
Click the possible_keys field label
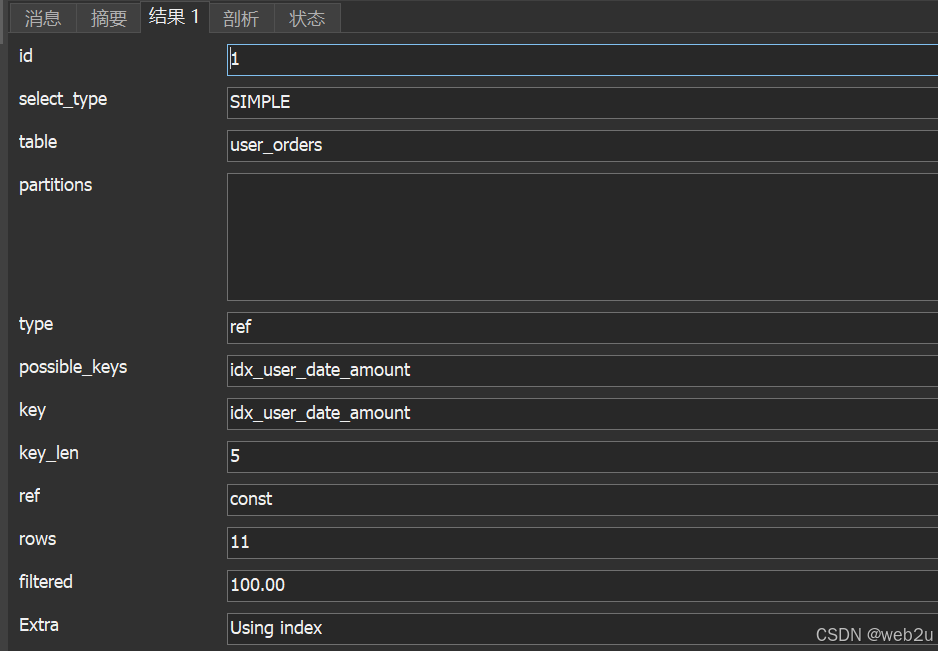tap(73, 367)
